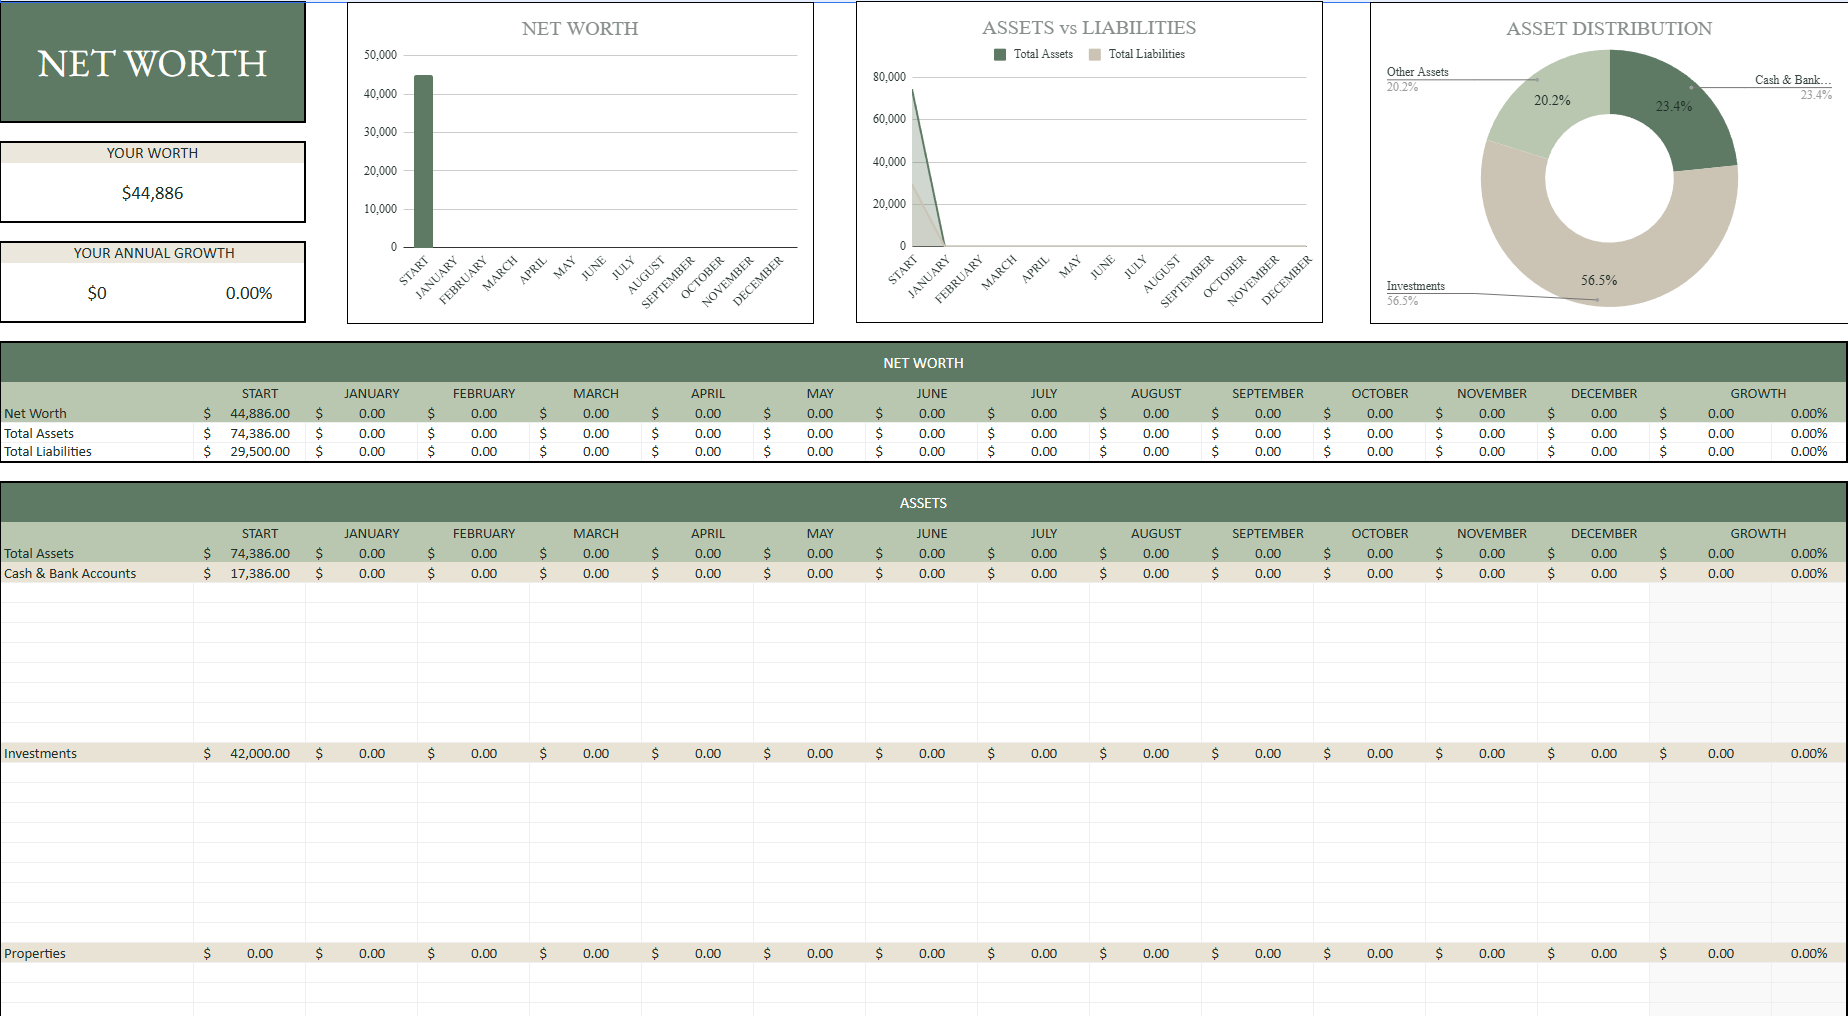Click the Other Assets pie label
The image size is (1848, 1016).
(1417, 72)
